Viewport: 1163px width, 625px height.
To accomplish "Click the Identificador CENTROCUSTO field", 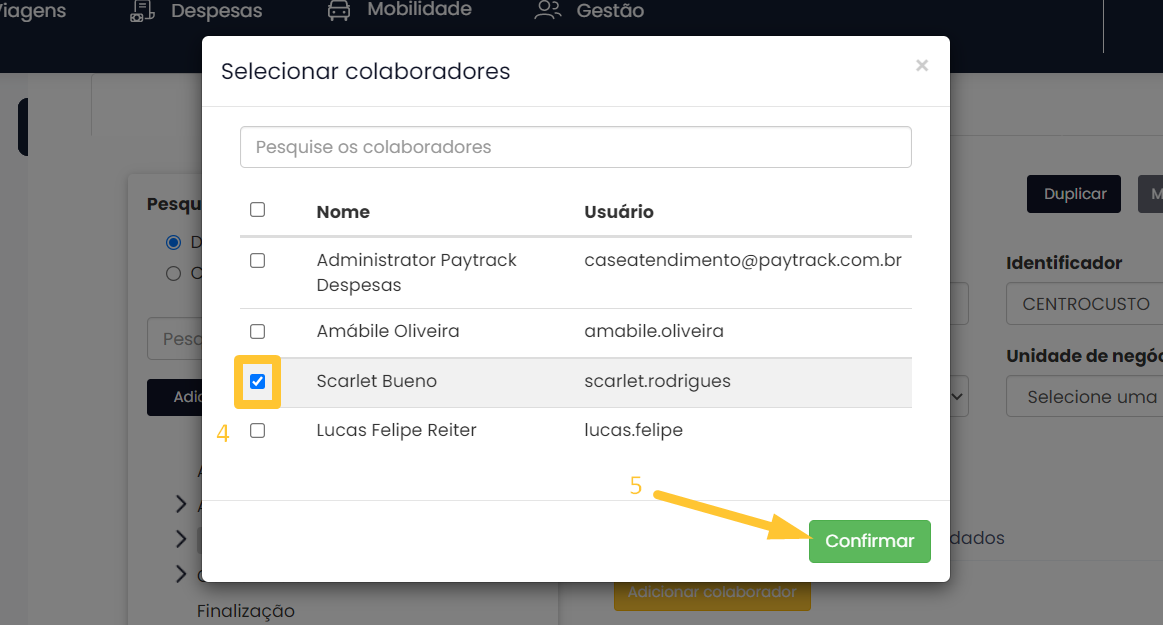I will tap(1084, 304).
